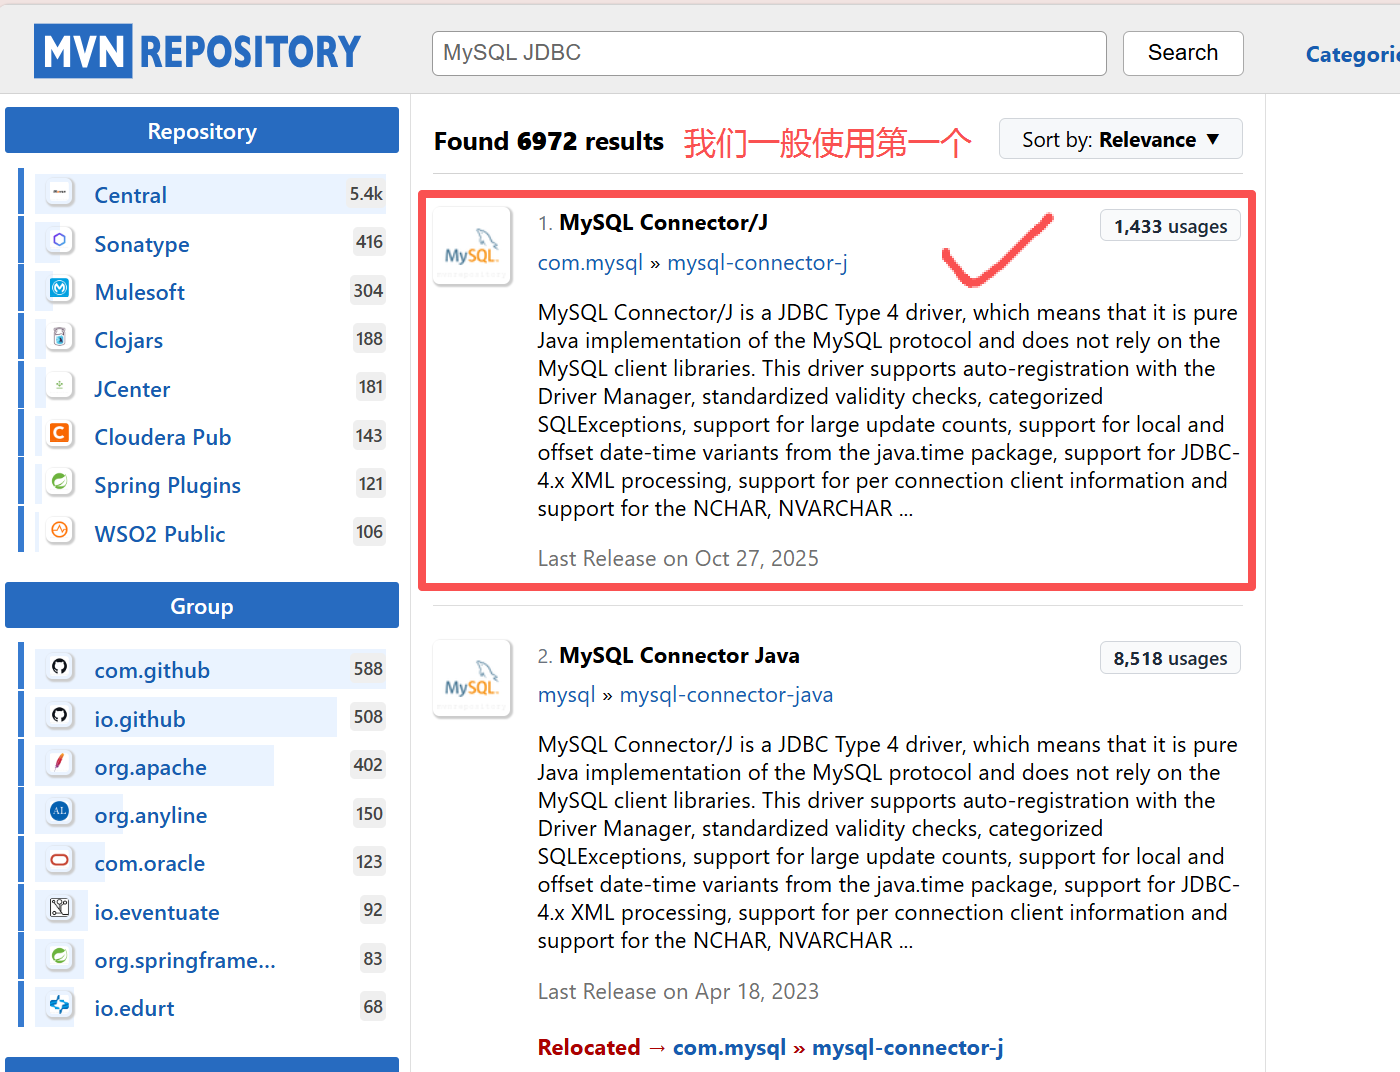1400x1072 pixels.
Task: Filter by org.apache group
Action: point(150,767)
